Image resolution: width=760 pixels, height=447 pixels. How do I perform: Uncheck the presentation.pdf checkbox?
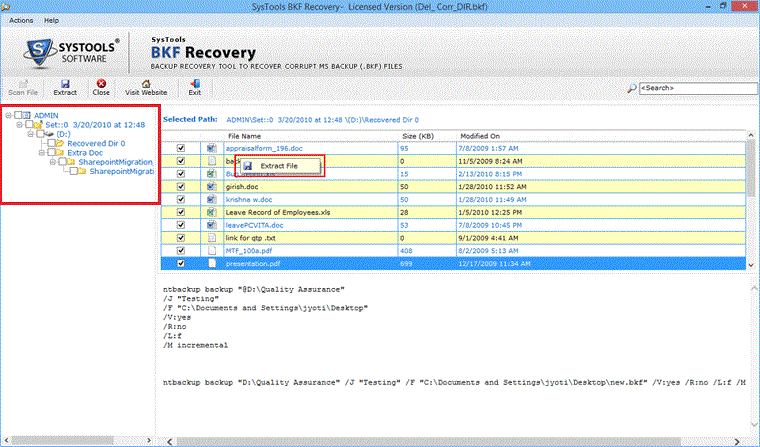point(181,263)
